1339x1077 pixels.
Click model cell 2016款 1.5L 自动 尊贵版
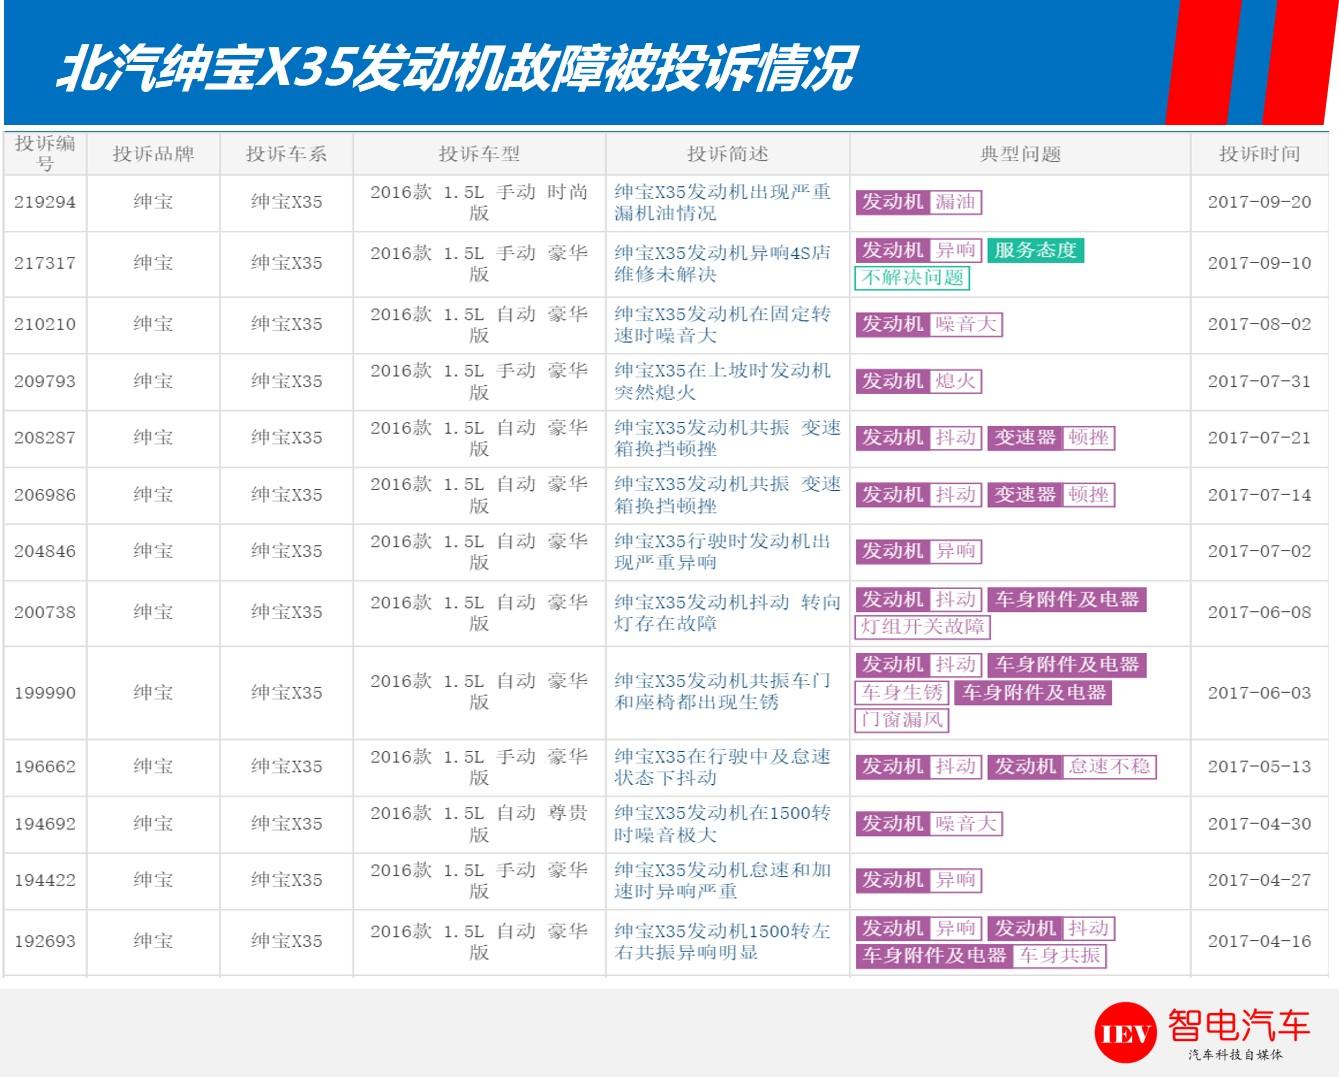pyautogui.click(x=479, y=823)
